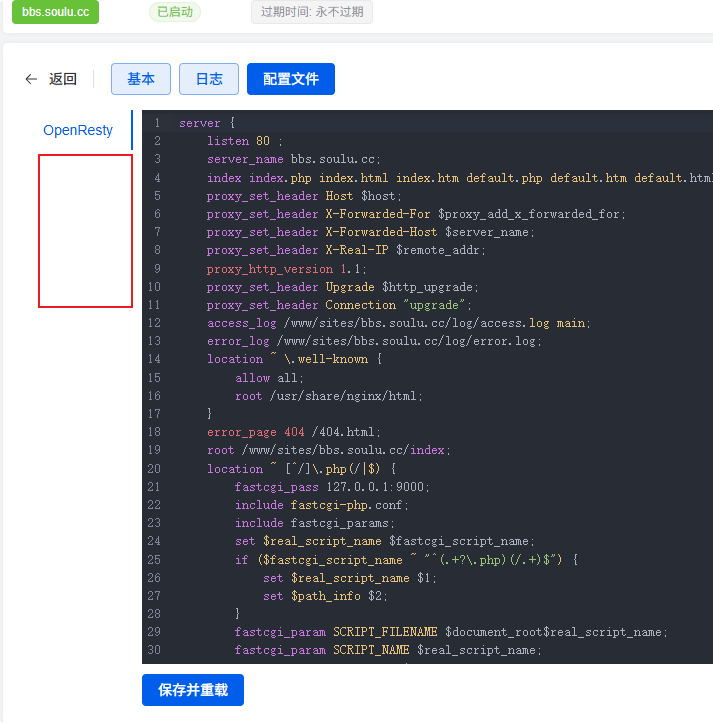The height and width of the screenshot is (723, 713).
Task: Click the 'listen 80' line
Action: click(x=244, y=141)
